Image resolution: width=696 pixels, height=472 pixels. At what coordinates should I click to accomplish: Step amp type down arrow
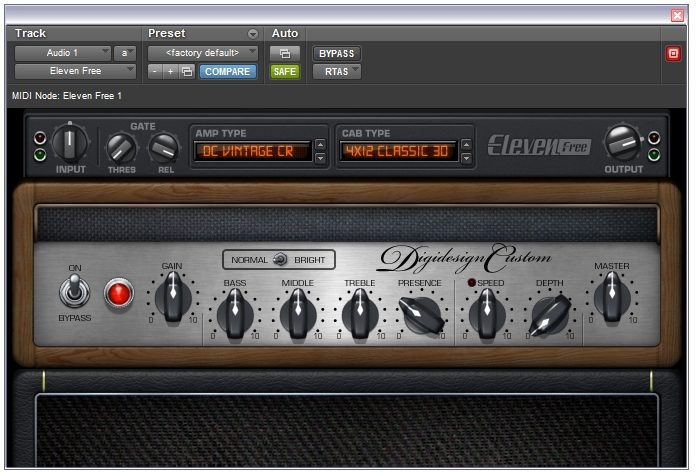320,159
